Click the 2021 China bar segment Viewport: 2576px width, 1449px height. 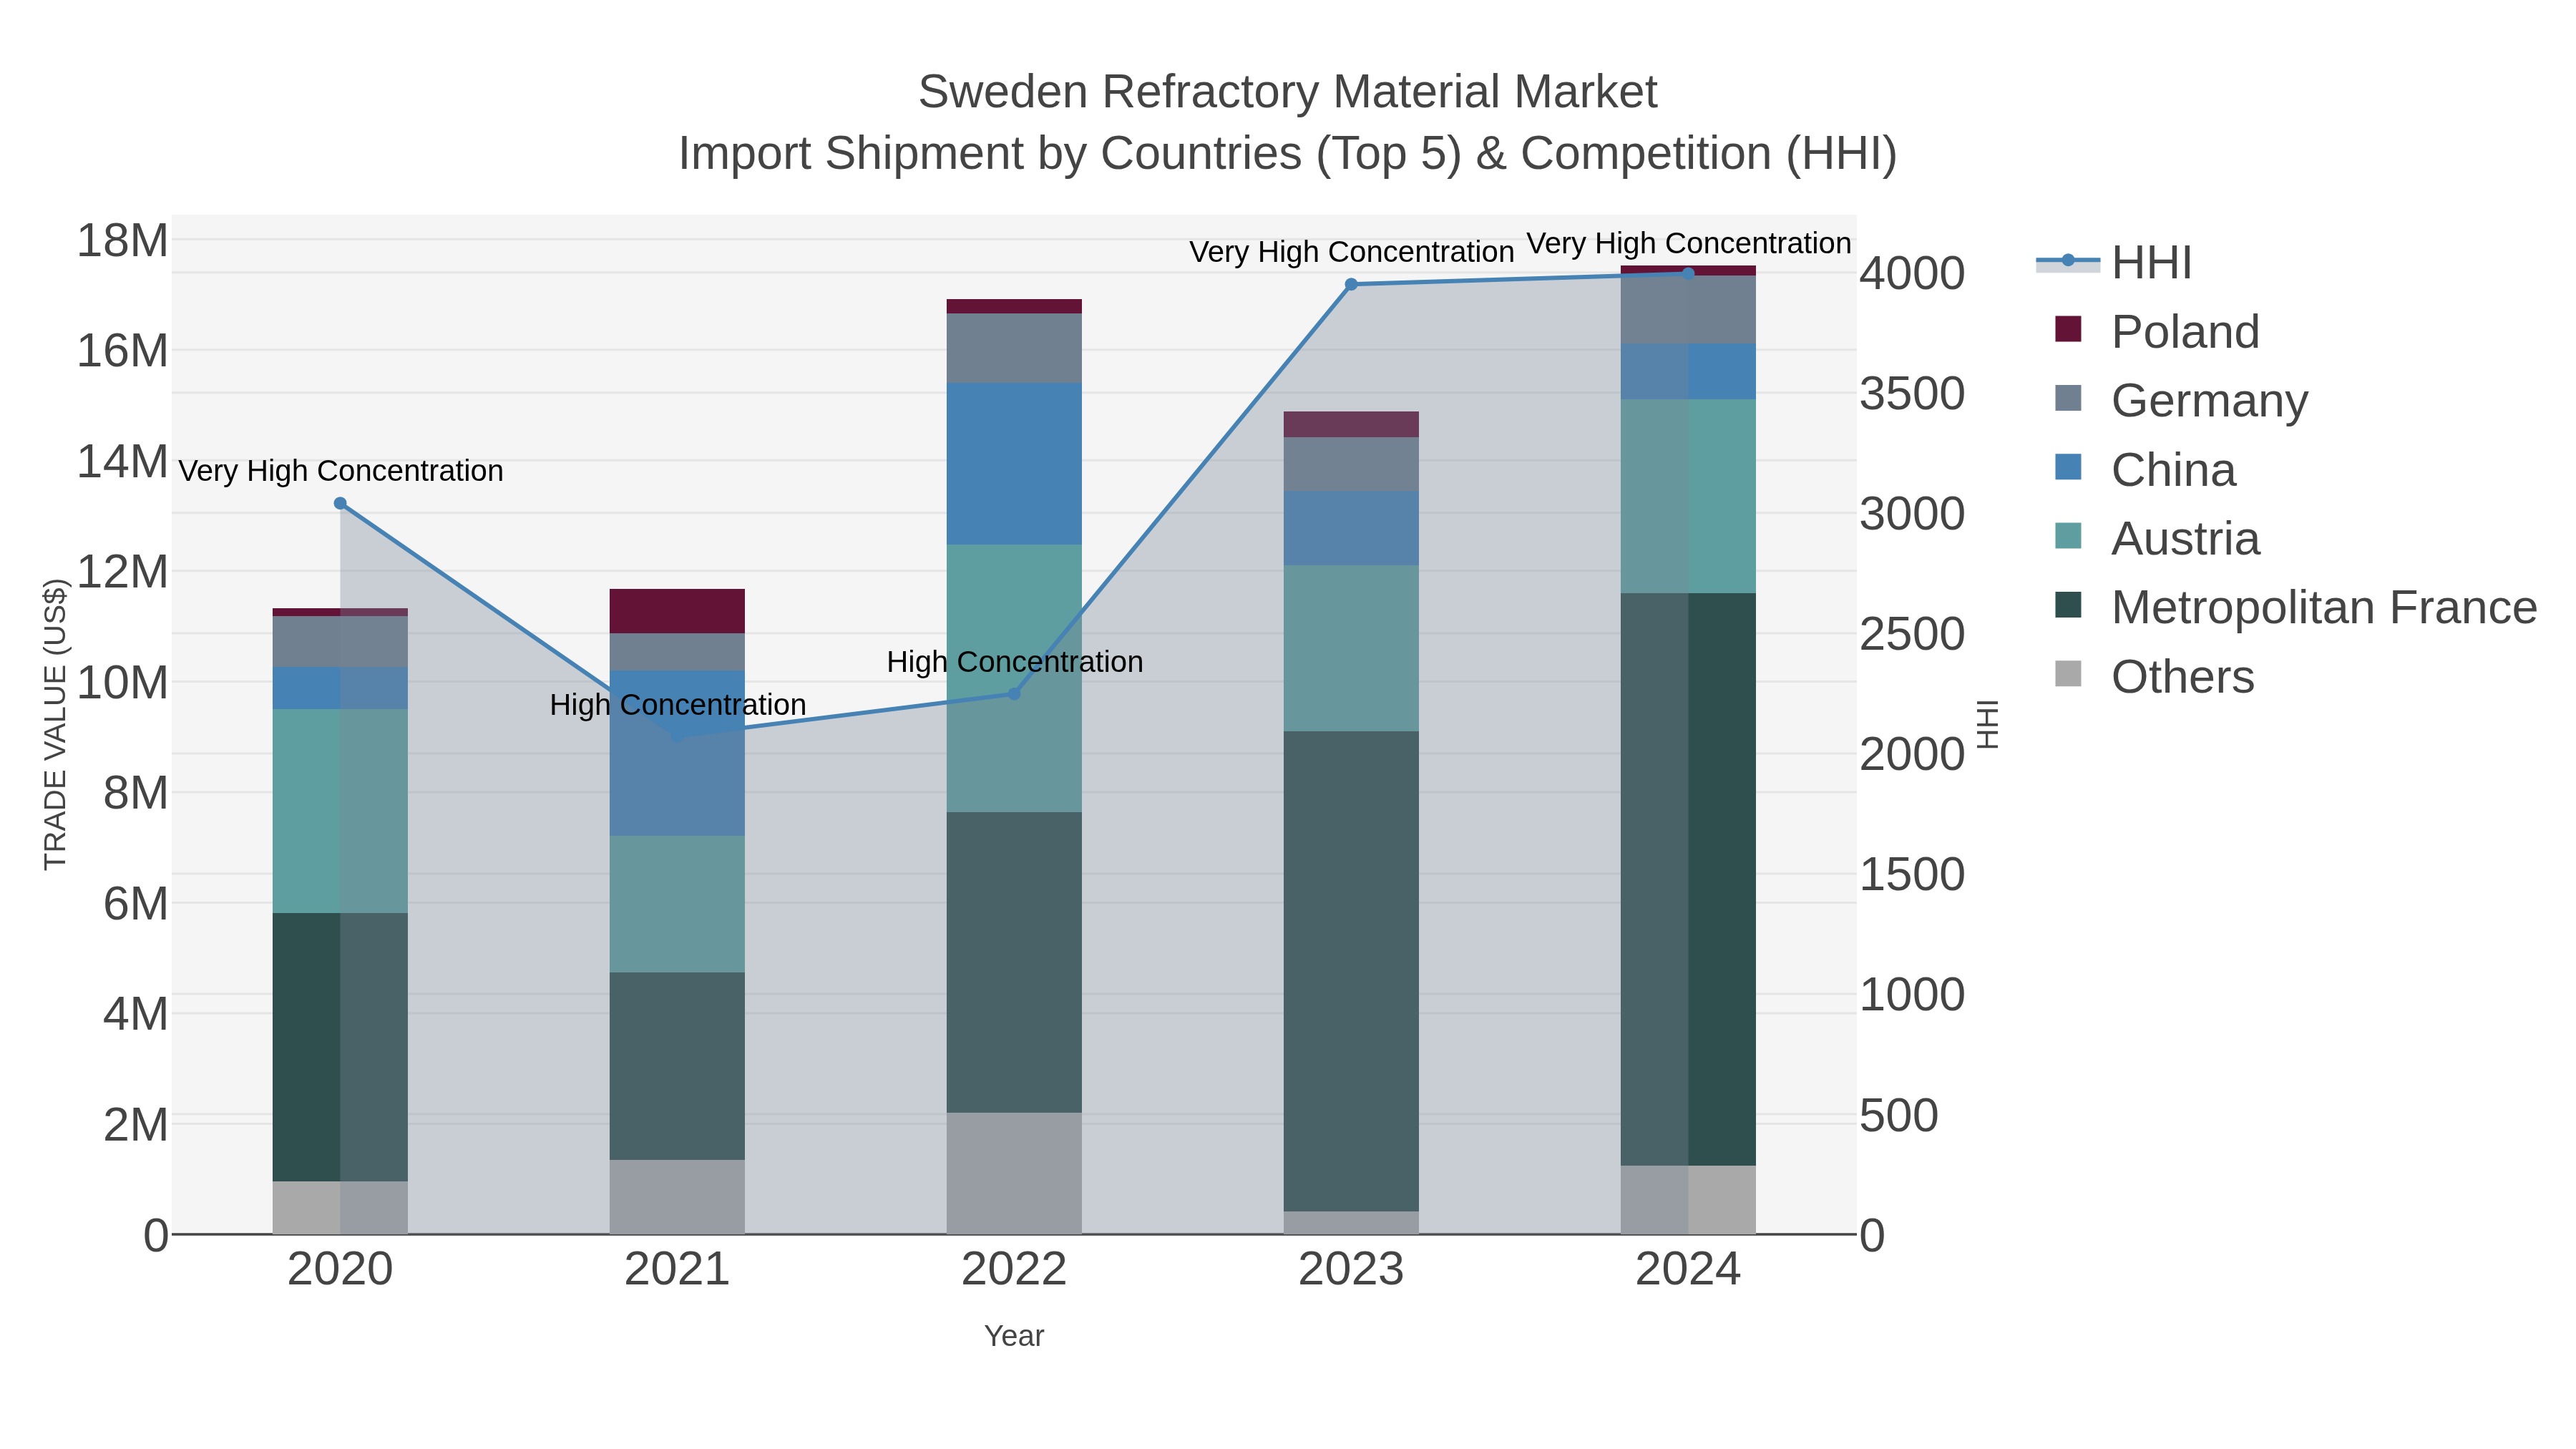pos(677,753)
